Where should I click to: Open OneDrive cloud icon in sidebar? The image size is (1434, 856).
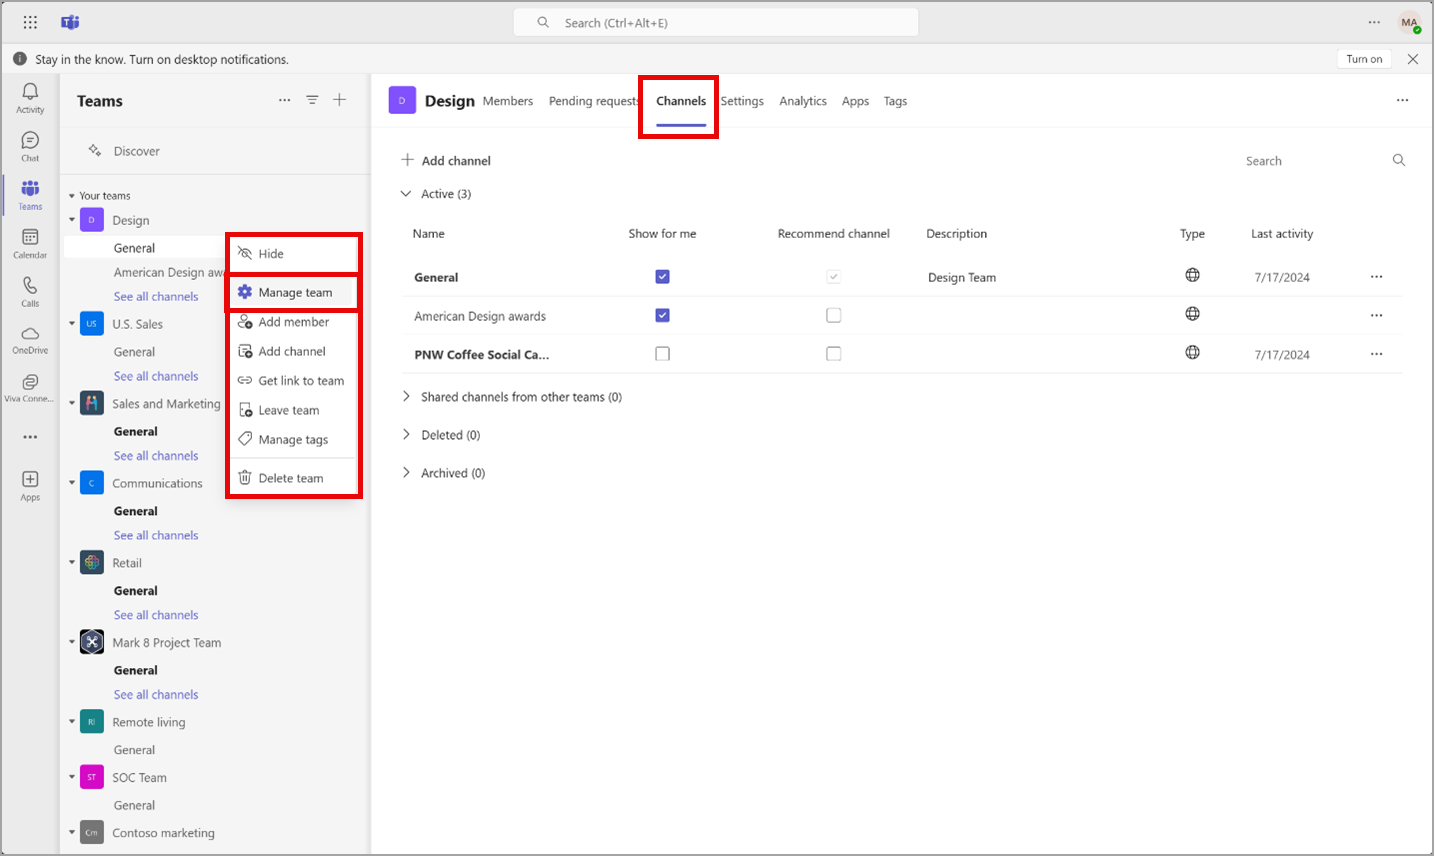pyautogui.click(x=30, y=339)
